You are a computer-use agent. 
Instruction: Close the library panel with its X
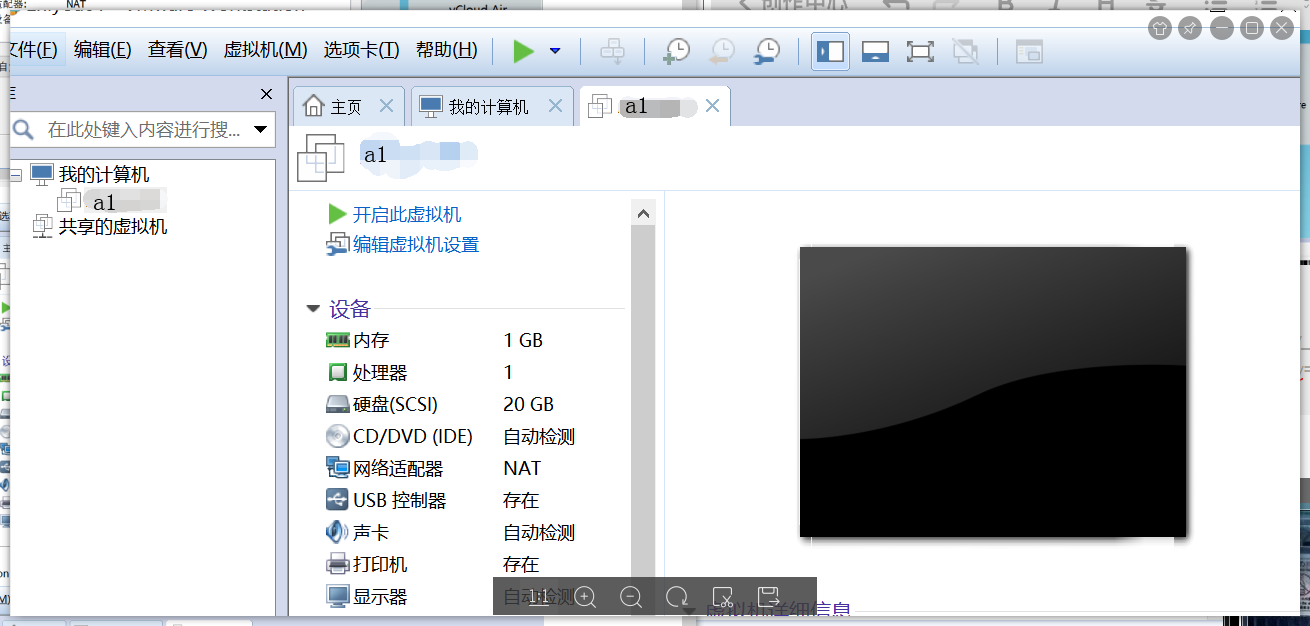point(266,94)
